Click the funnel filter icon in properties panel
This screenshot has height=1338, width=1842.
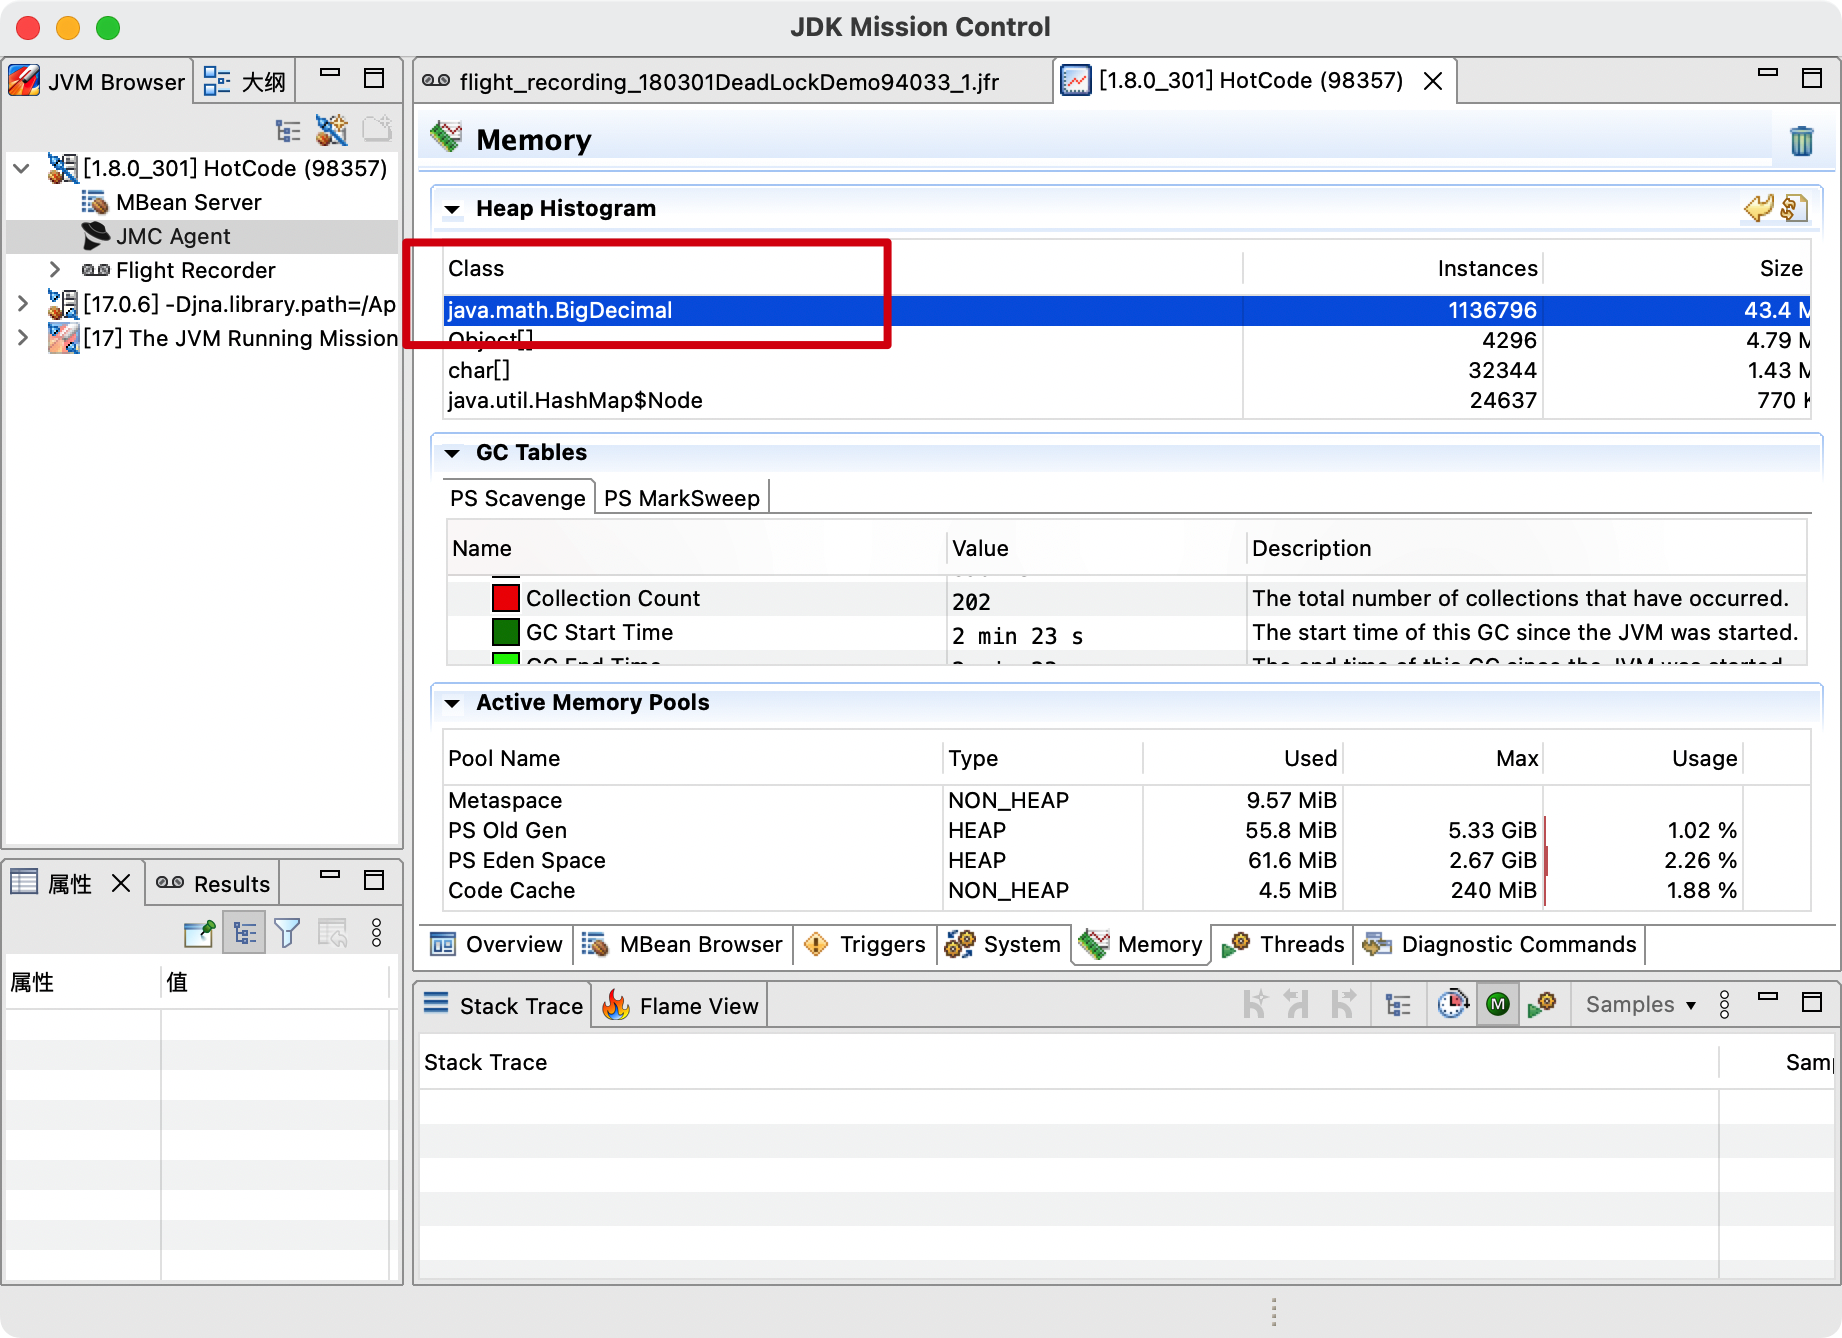[x=288, y=933]
